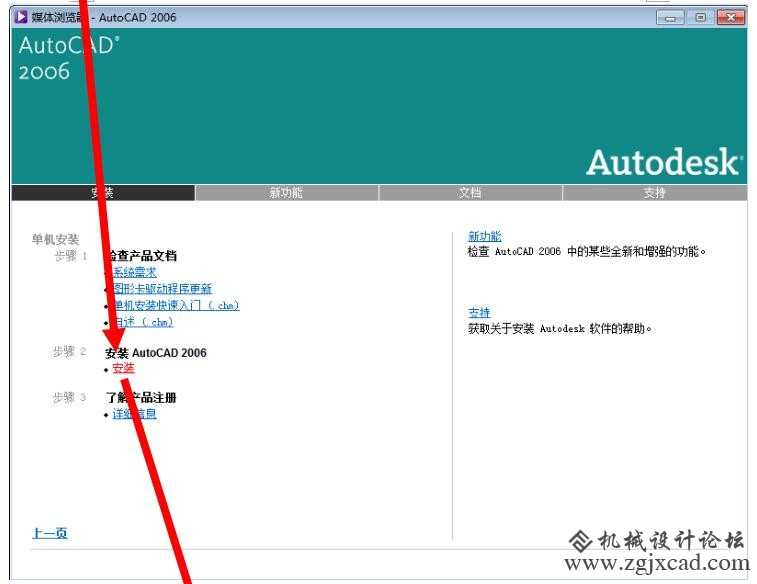Open the 自述 (.chm) link
The width and height of the screenshot is (757, 584).
[x=143, y=321]
